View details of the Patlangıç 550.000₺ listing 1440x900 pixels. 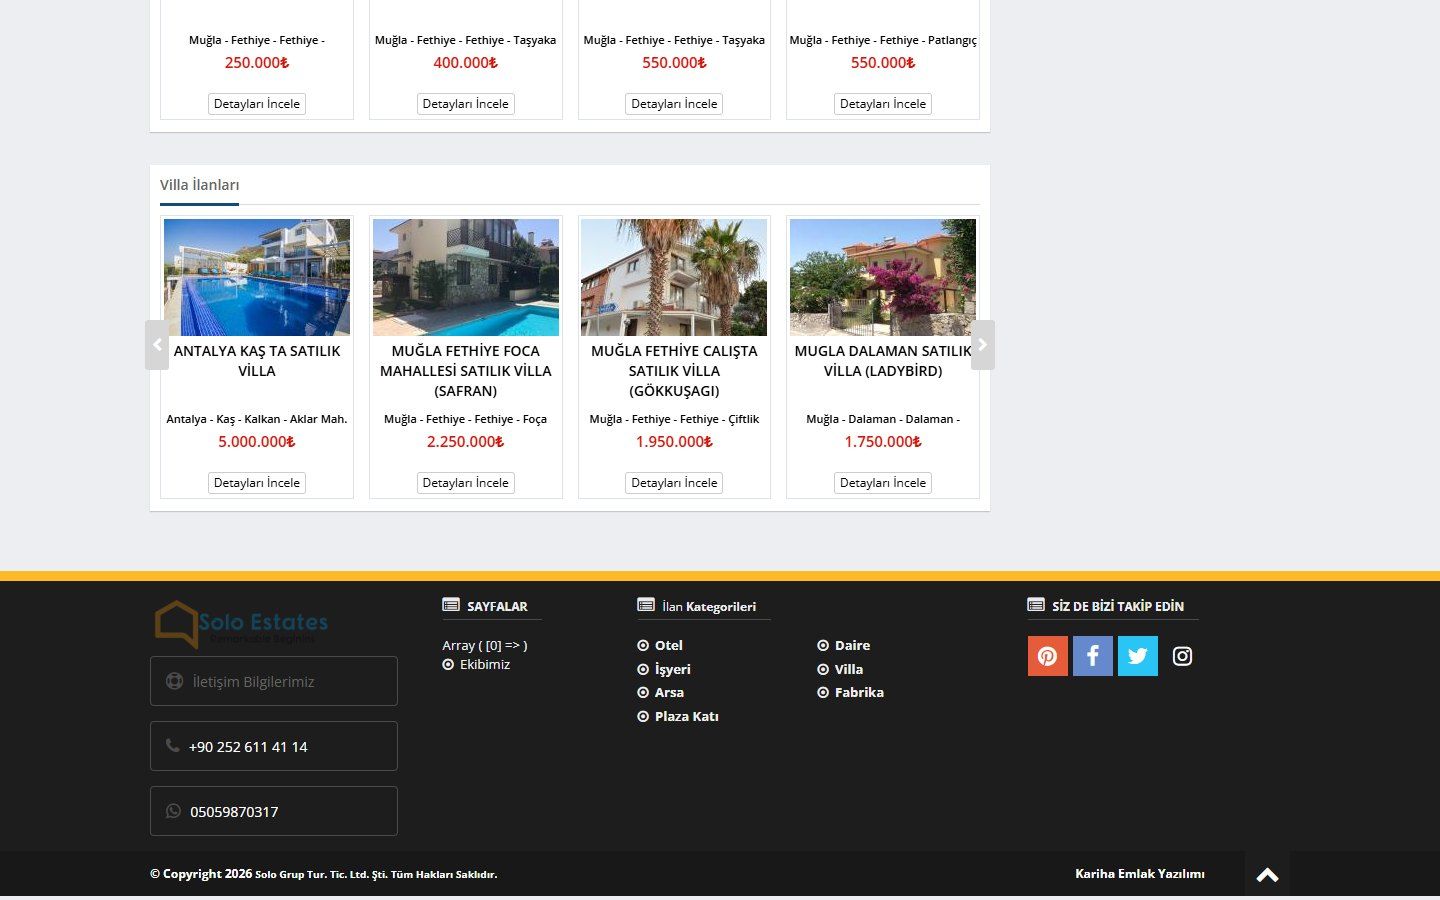(x=883, y=104)
